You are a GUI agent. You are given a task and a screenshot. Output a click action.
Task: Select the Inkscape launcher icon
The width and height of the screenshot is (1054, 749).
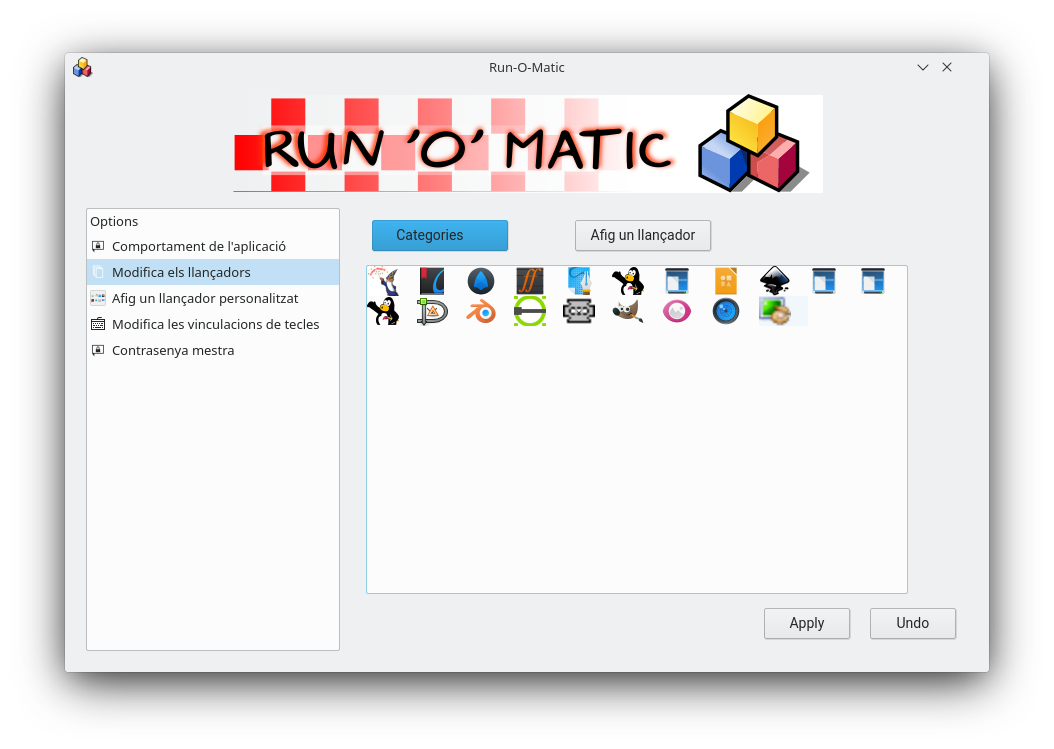click(x=775, y=281)
